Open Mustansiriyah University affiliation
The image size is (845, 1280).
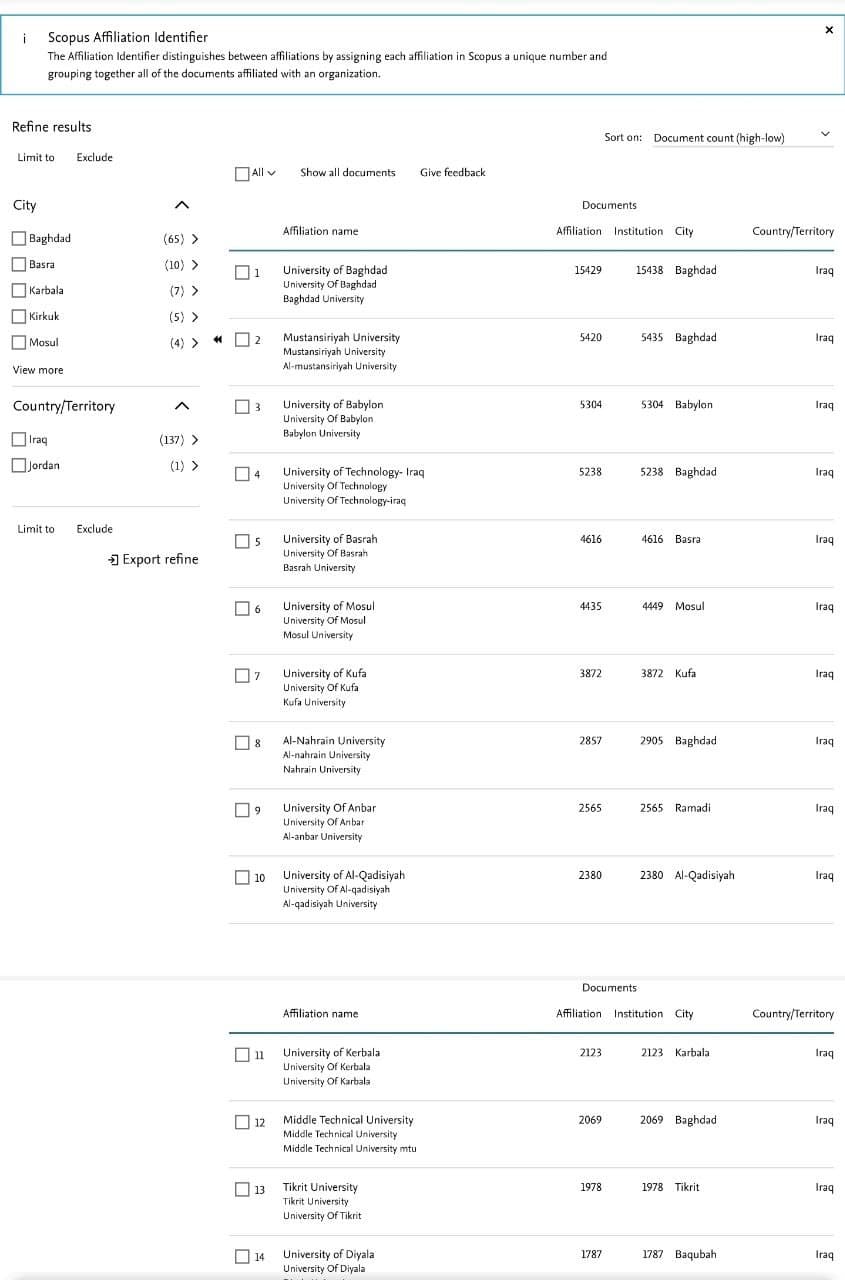(x=341, y=338)
